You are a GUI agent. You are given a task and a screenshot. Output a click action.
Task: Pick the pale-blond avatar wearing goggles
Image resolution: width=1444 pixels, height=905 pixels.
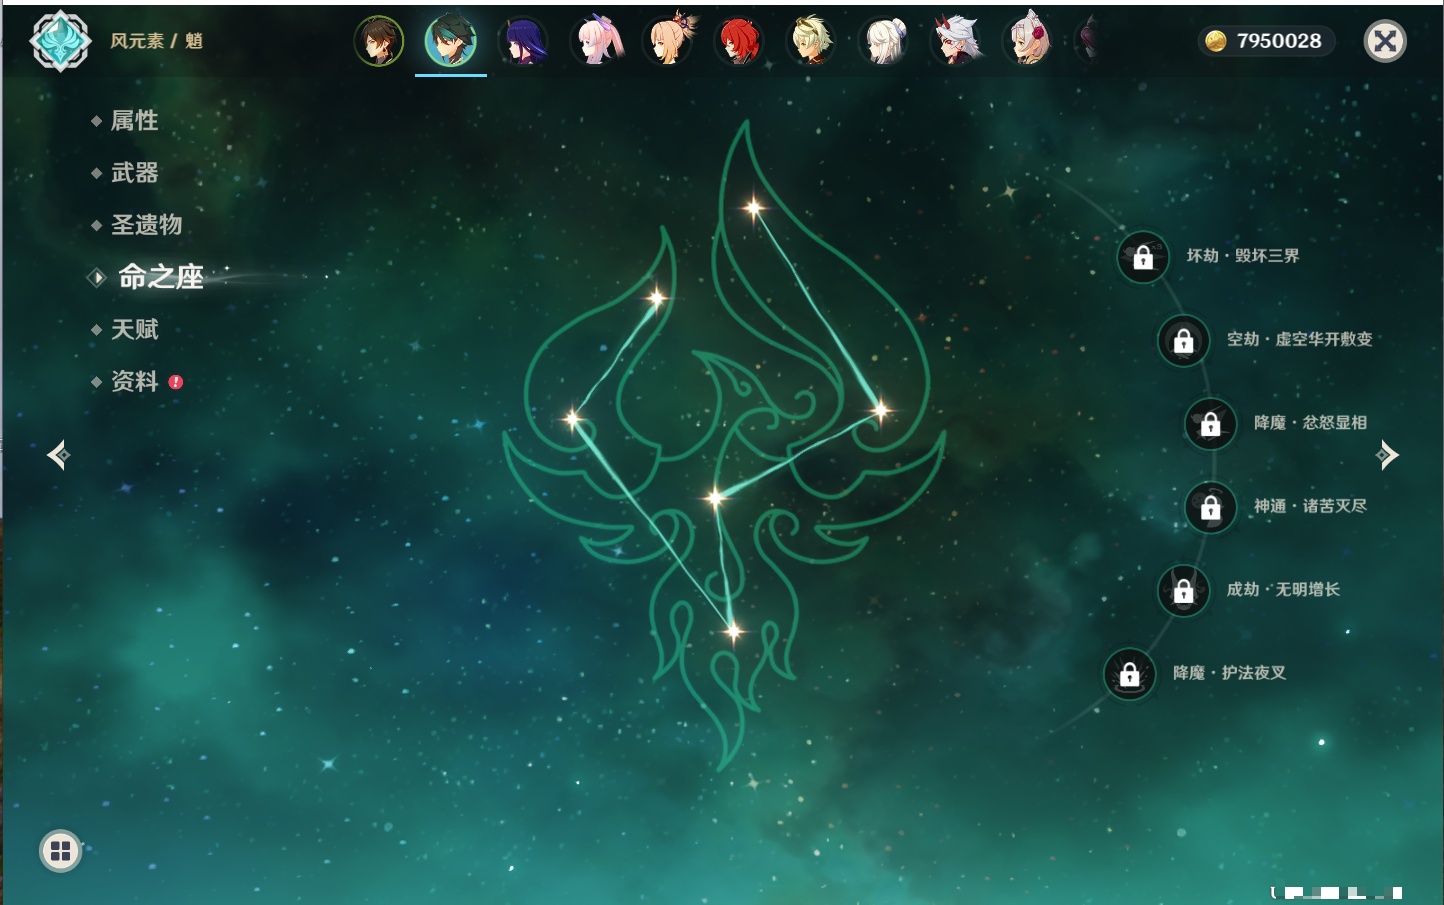click(811, 41)
